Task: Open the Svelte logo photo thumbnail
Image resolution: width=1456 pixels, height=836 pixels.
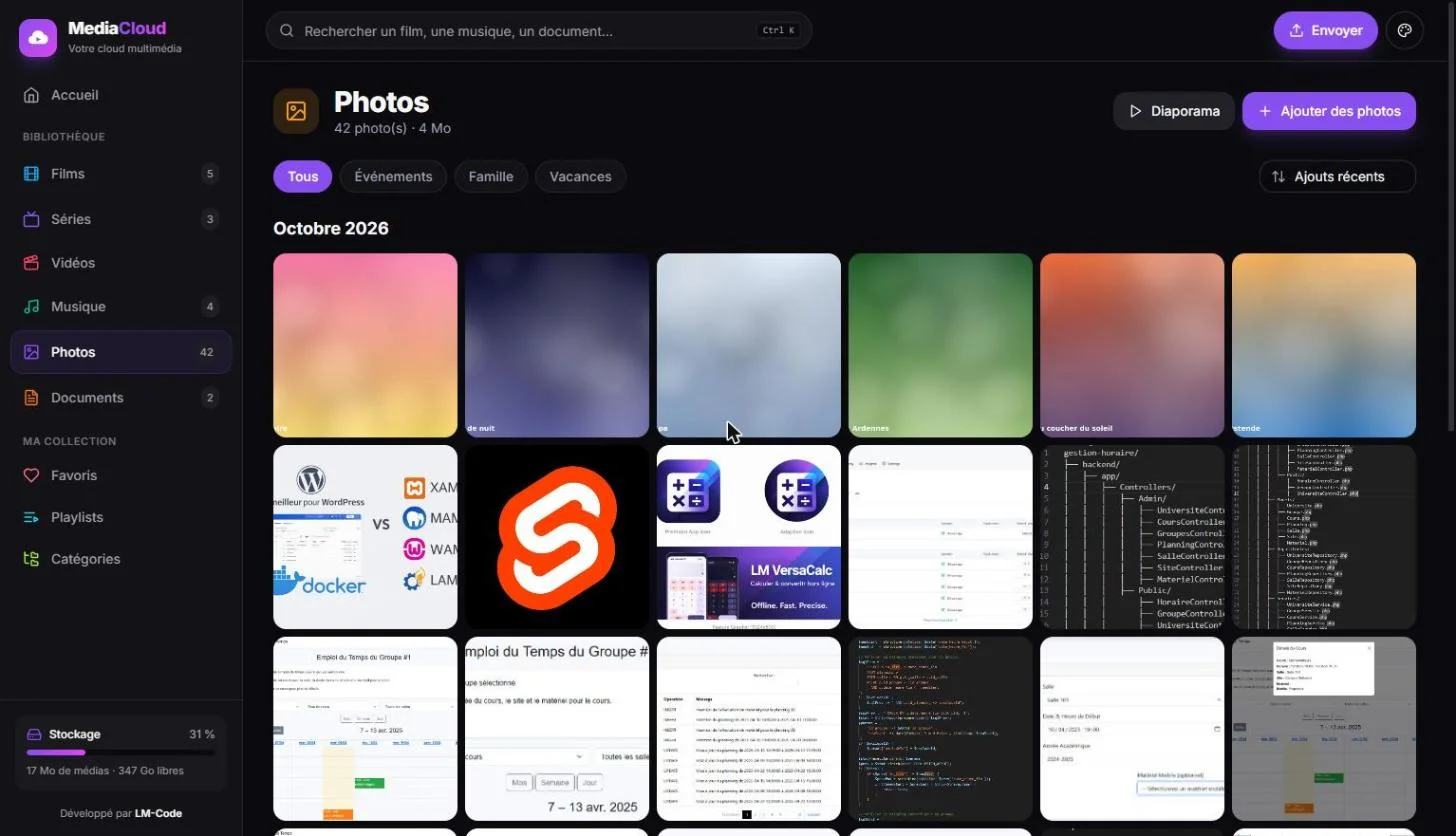Action: [557, 537]
